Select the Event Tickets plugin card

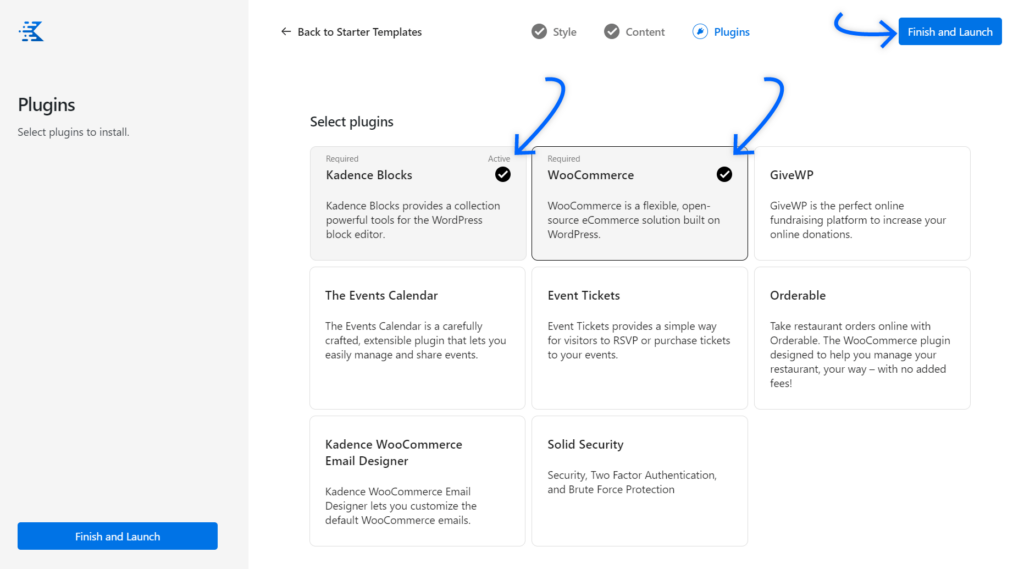pyautogui.click(x=639, y=338)
